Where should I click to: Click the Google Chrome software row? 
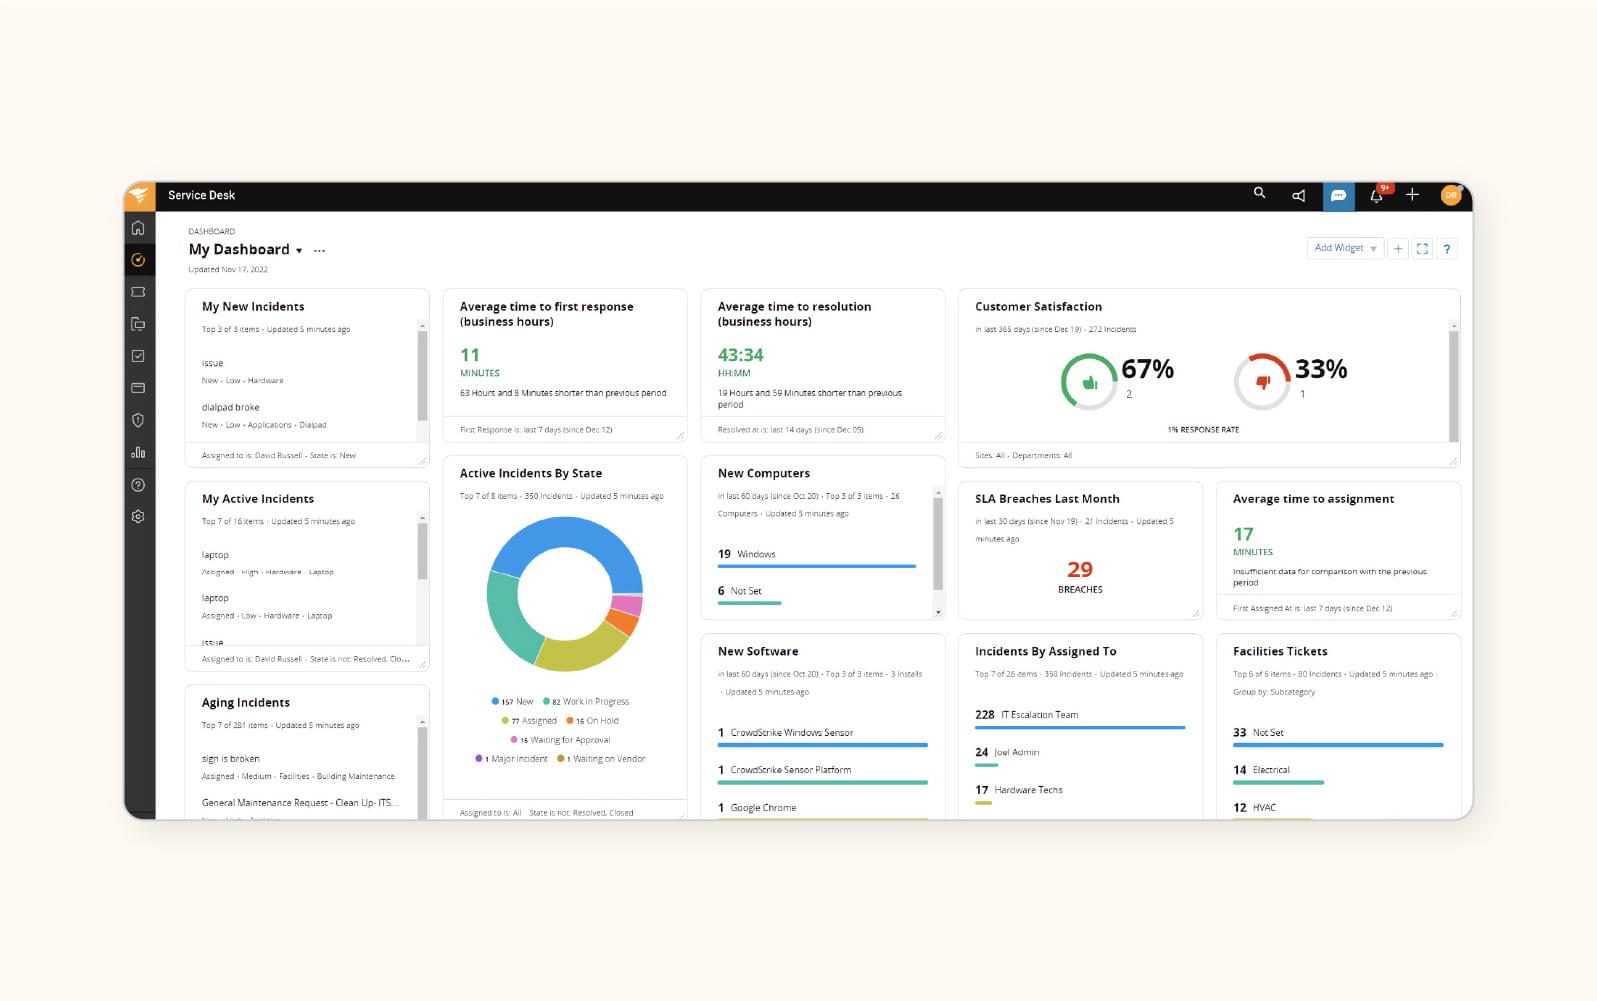[x=822, y=811]
